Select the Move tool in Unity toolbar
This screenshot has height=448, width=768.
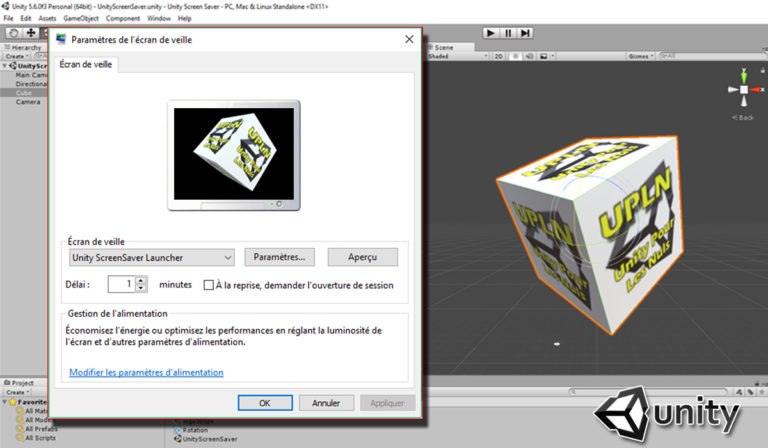(31, 33)
